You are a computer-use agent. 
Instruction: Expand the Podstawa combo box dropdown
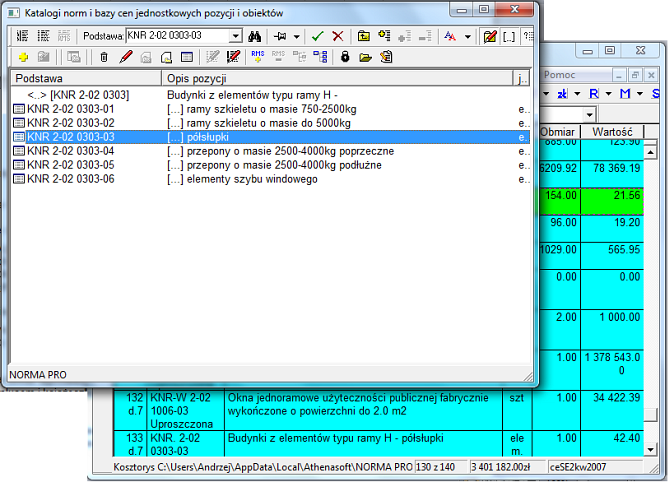click(236, 36)
